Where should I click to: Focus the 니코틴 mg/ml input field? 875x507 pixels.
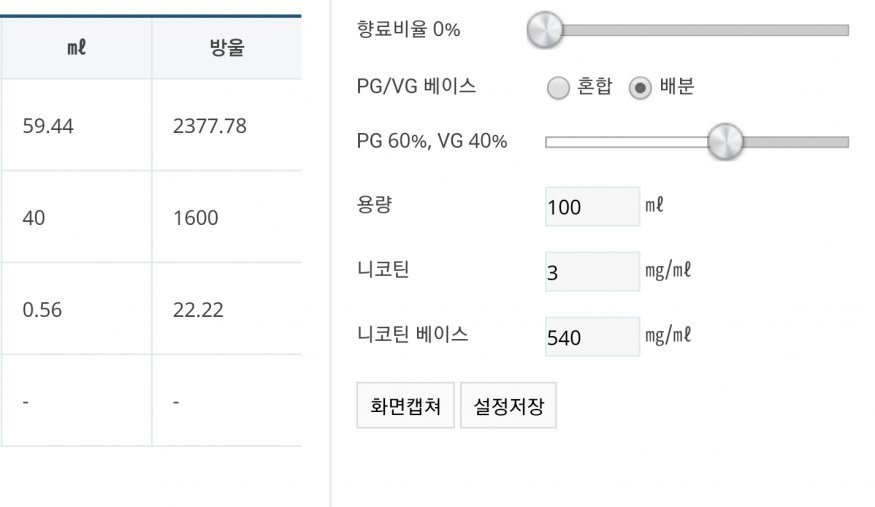pos(593,272)
